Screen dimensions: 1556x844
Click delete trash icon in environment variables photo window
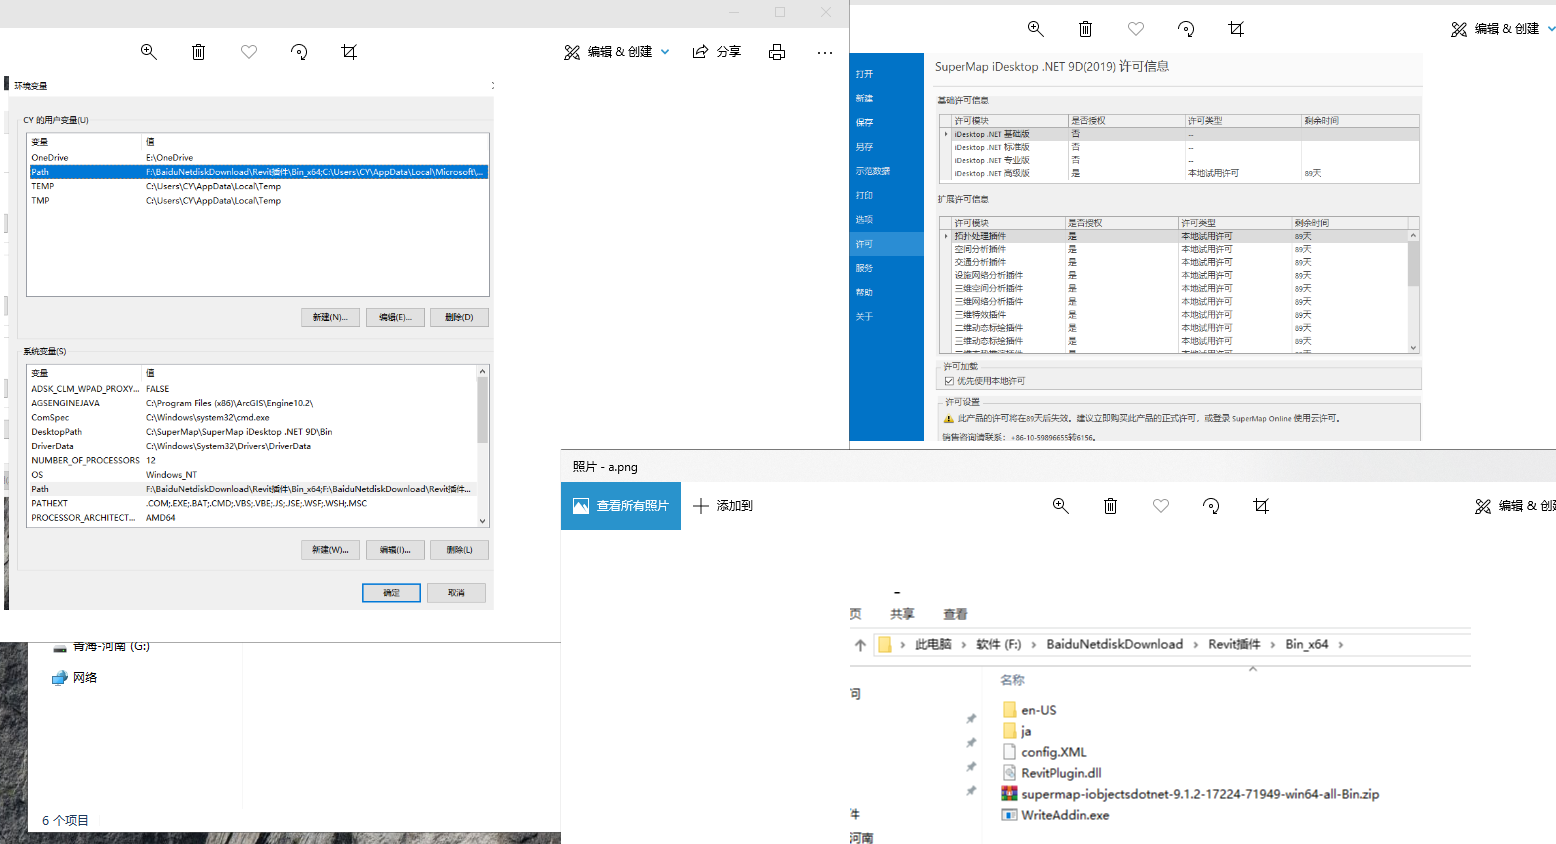click(x=198, y=52)
